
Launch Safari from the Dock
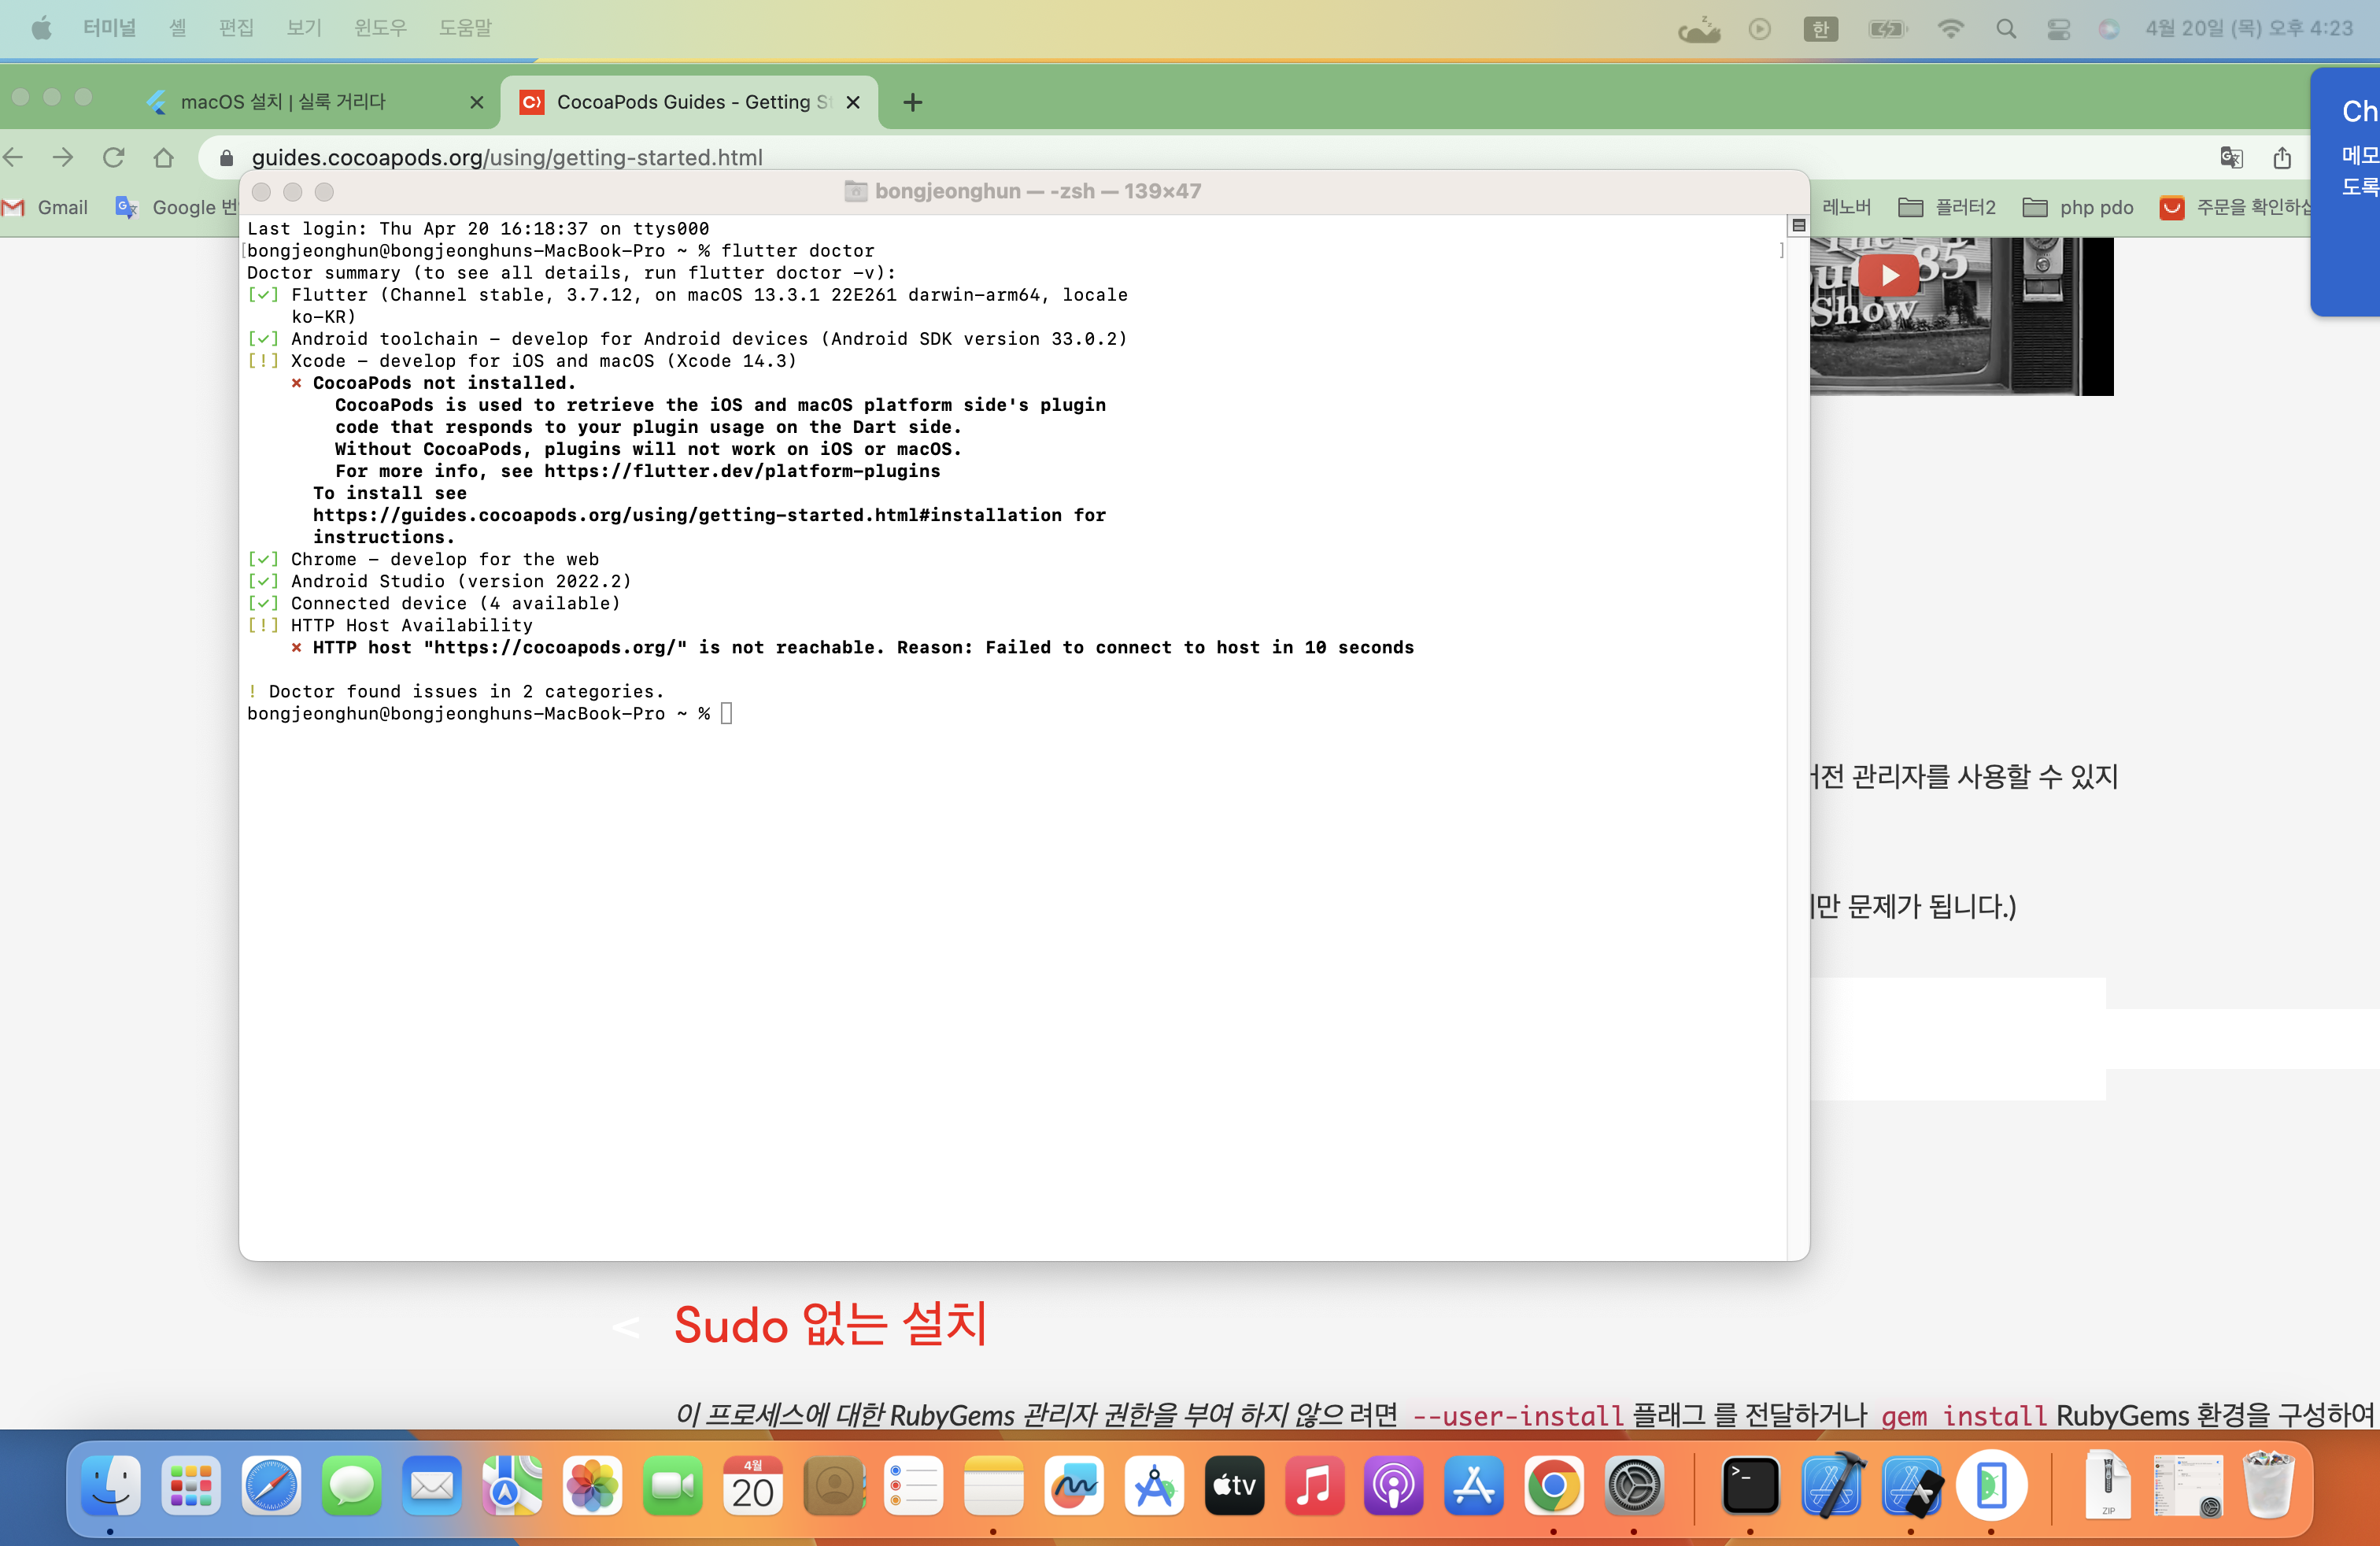271,1486
